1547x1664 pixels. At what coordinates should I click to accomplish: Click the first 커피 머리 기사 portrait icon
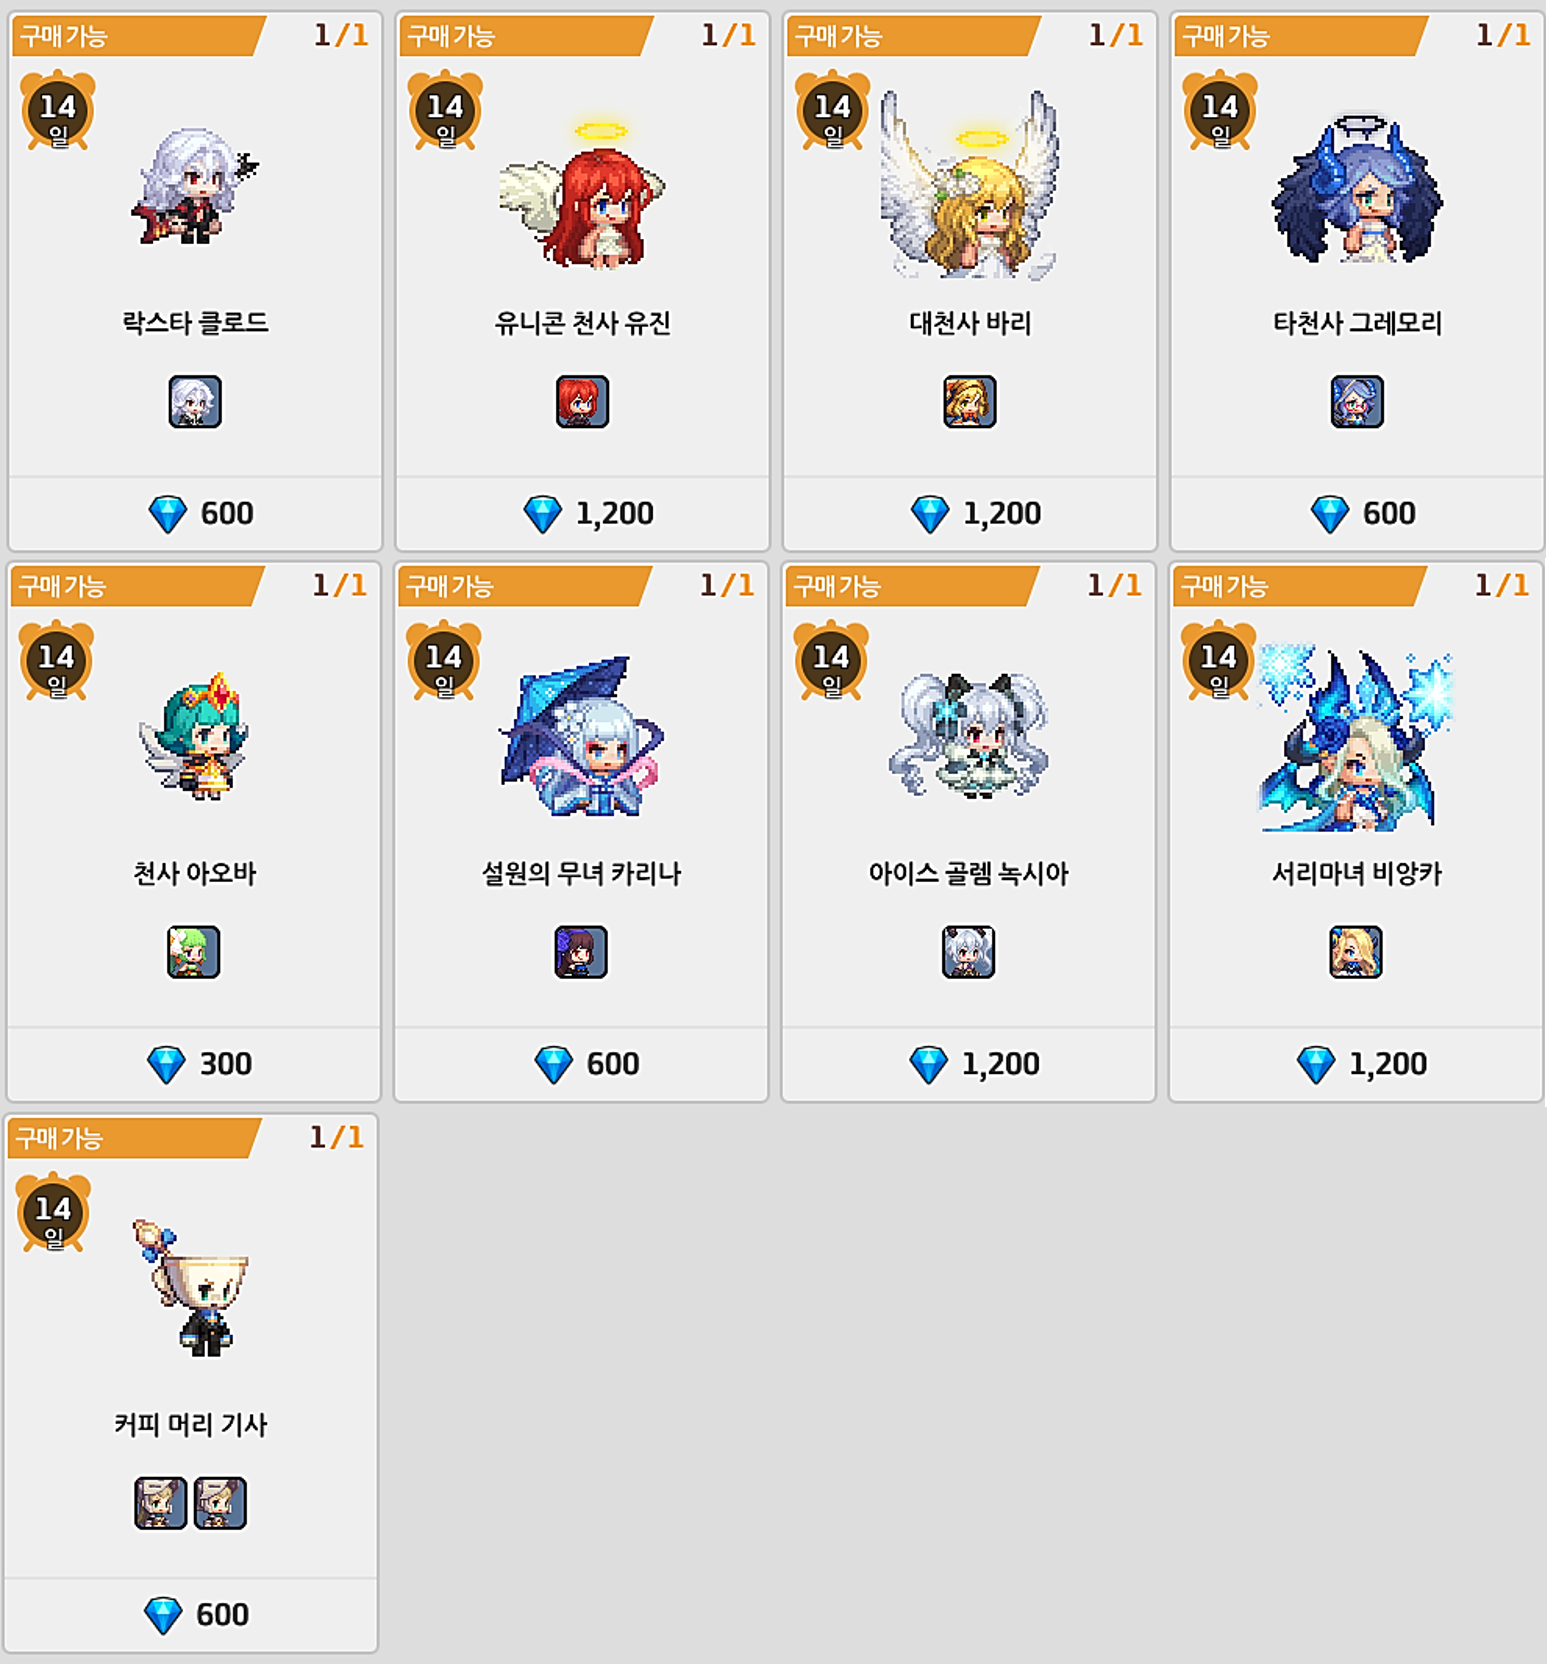click(x=161, y=1503)
